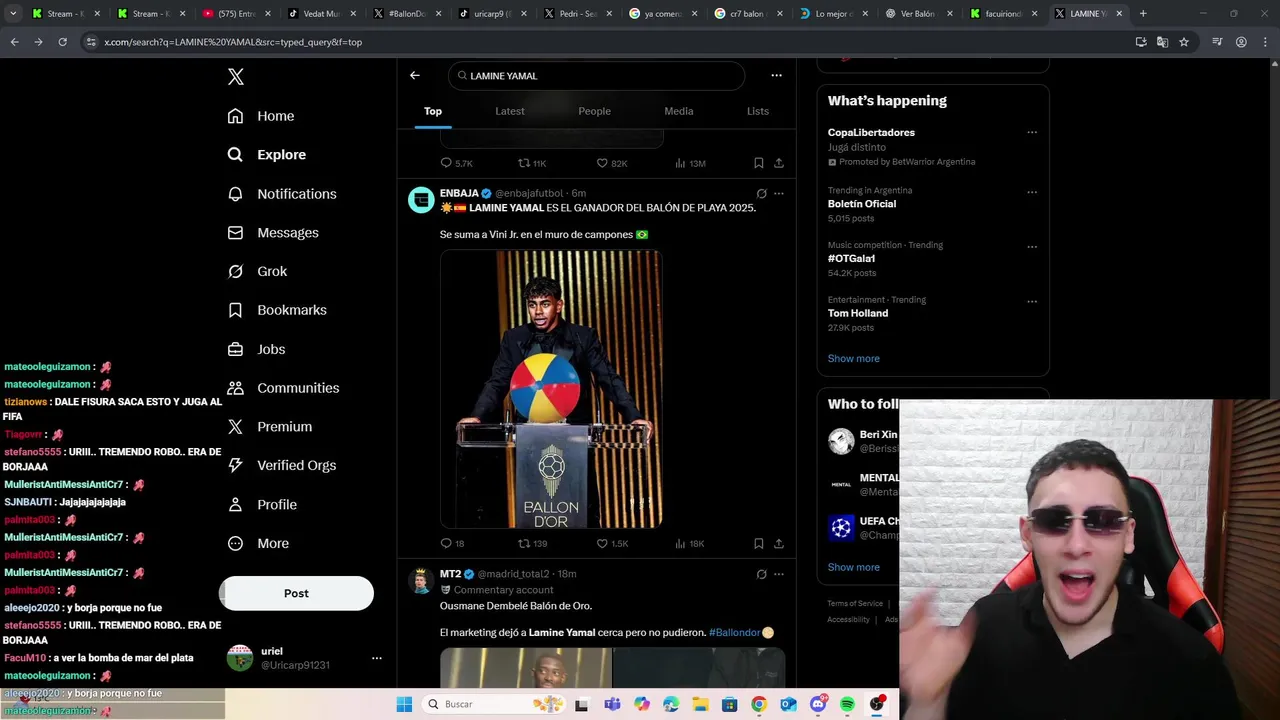The width and height of the screenshot is (1280, 720).
Task: Open search settings three-dot menu
Action: coord(776,75)
